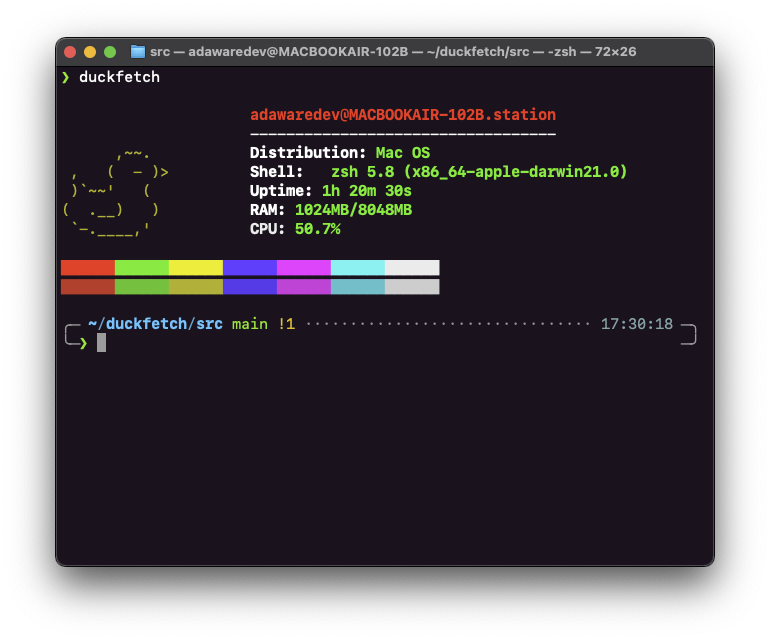This screenshot has height=640, width=770.
Task: Click the bright white color block
Action: 412,268
